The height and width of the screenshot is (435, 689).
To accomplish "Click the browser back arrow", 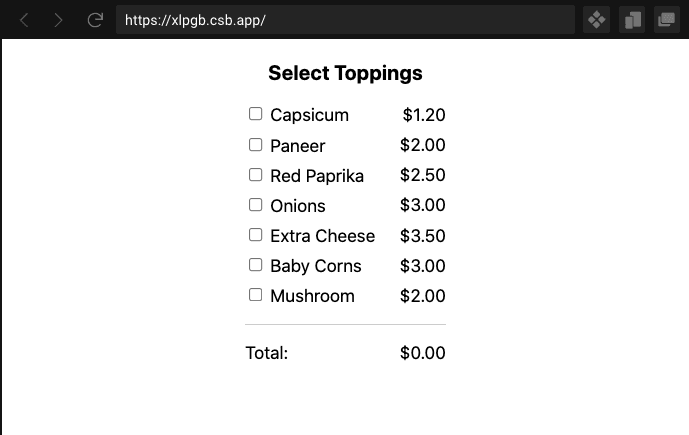I will click(25, 20).
